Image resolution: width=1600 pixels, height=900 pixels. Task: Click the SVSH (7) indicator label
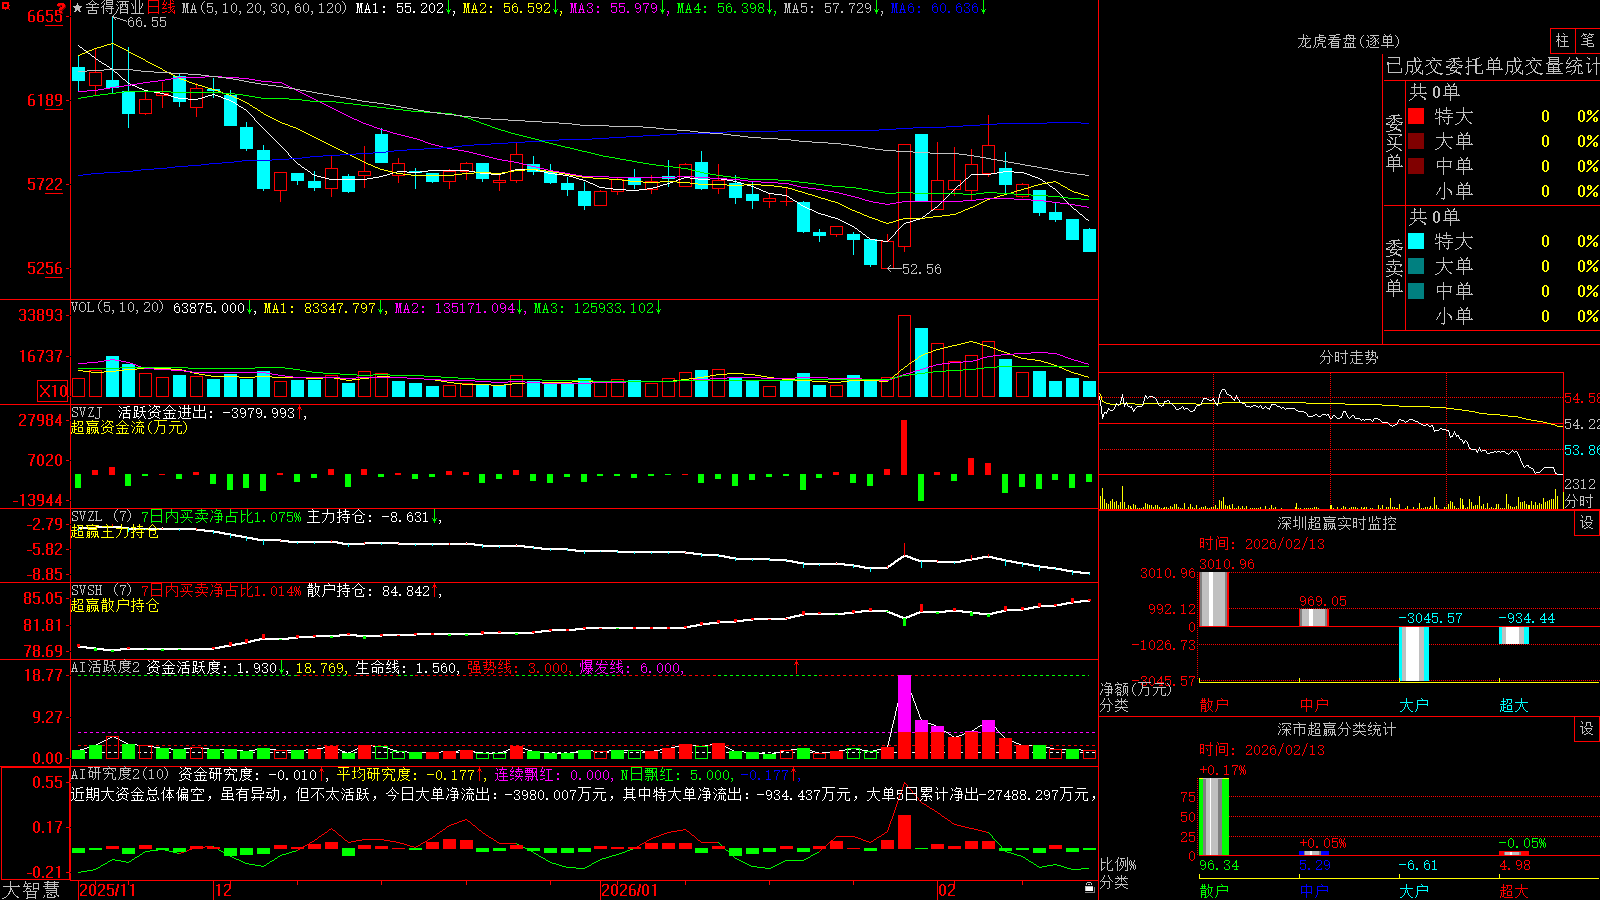click(102, 591)
